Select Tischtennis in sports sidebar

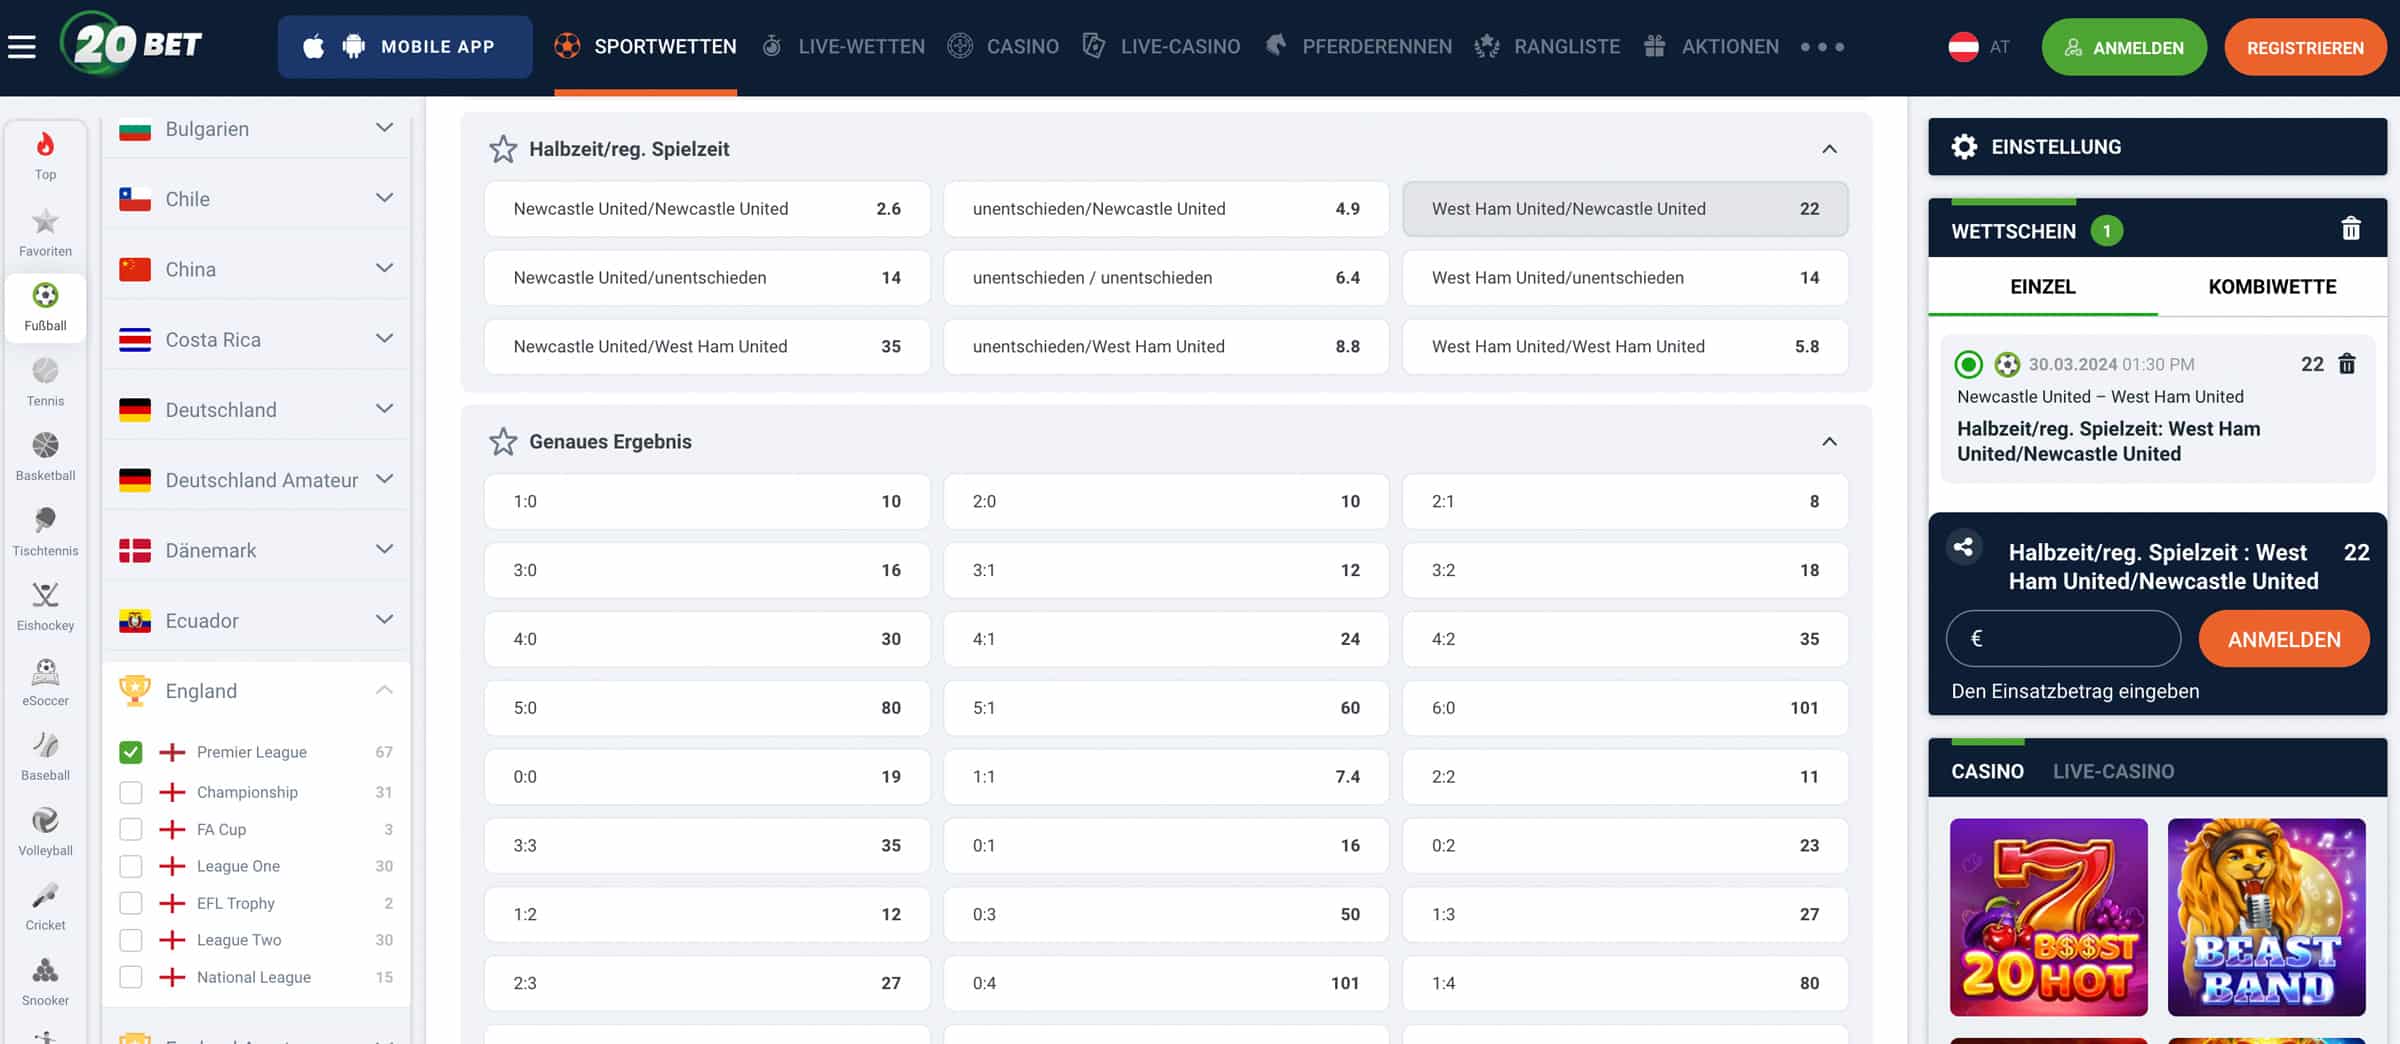tap(45, 532)
